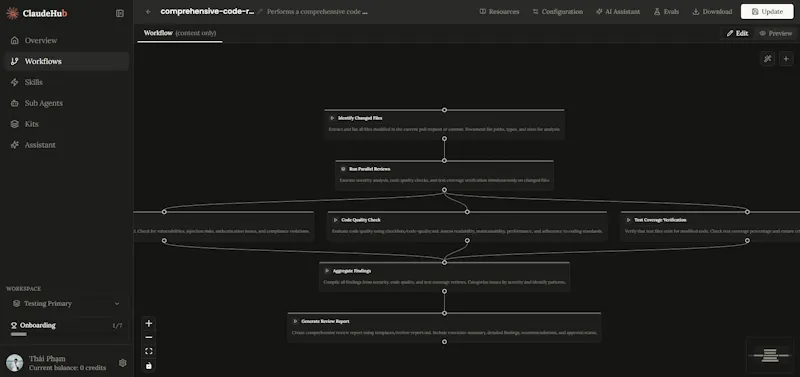Viewport: 800px width, 377px height.
Task: Open the Kits section
Action: coord(66,124)
